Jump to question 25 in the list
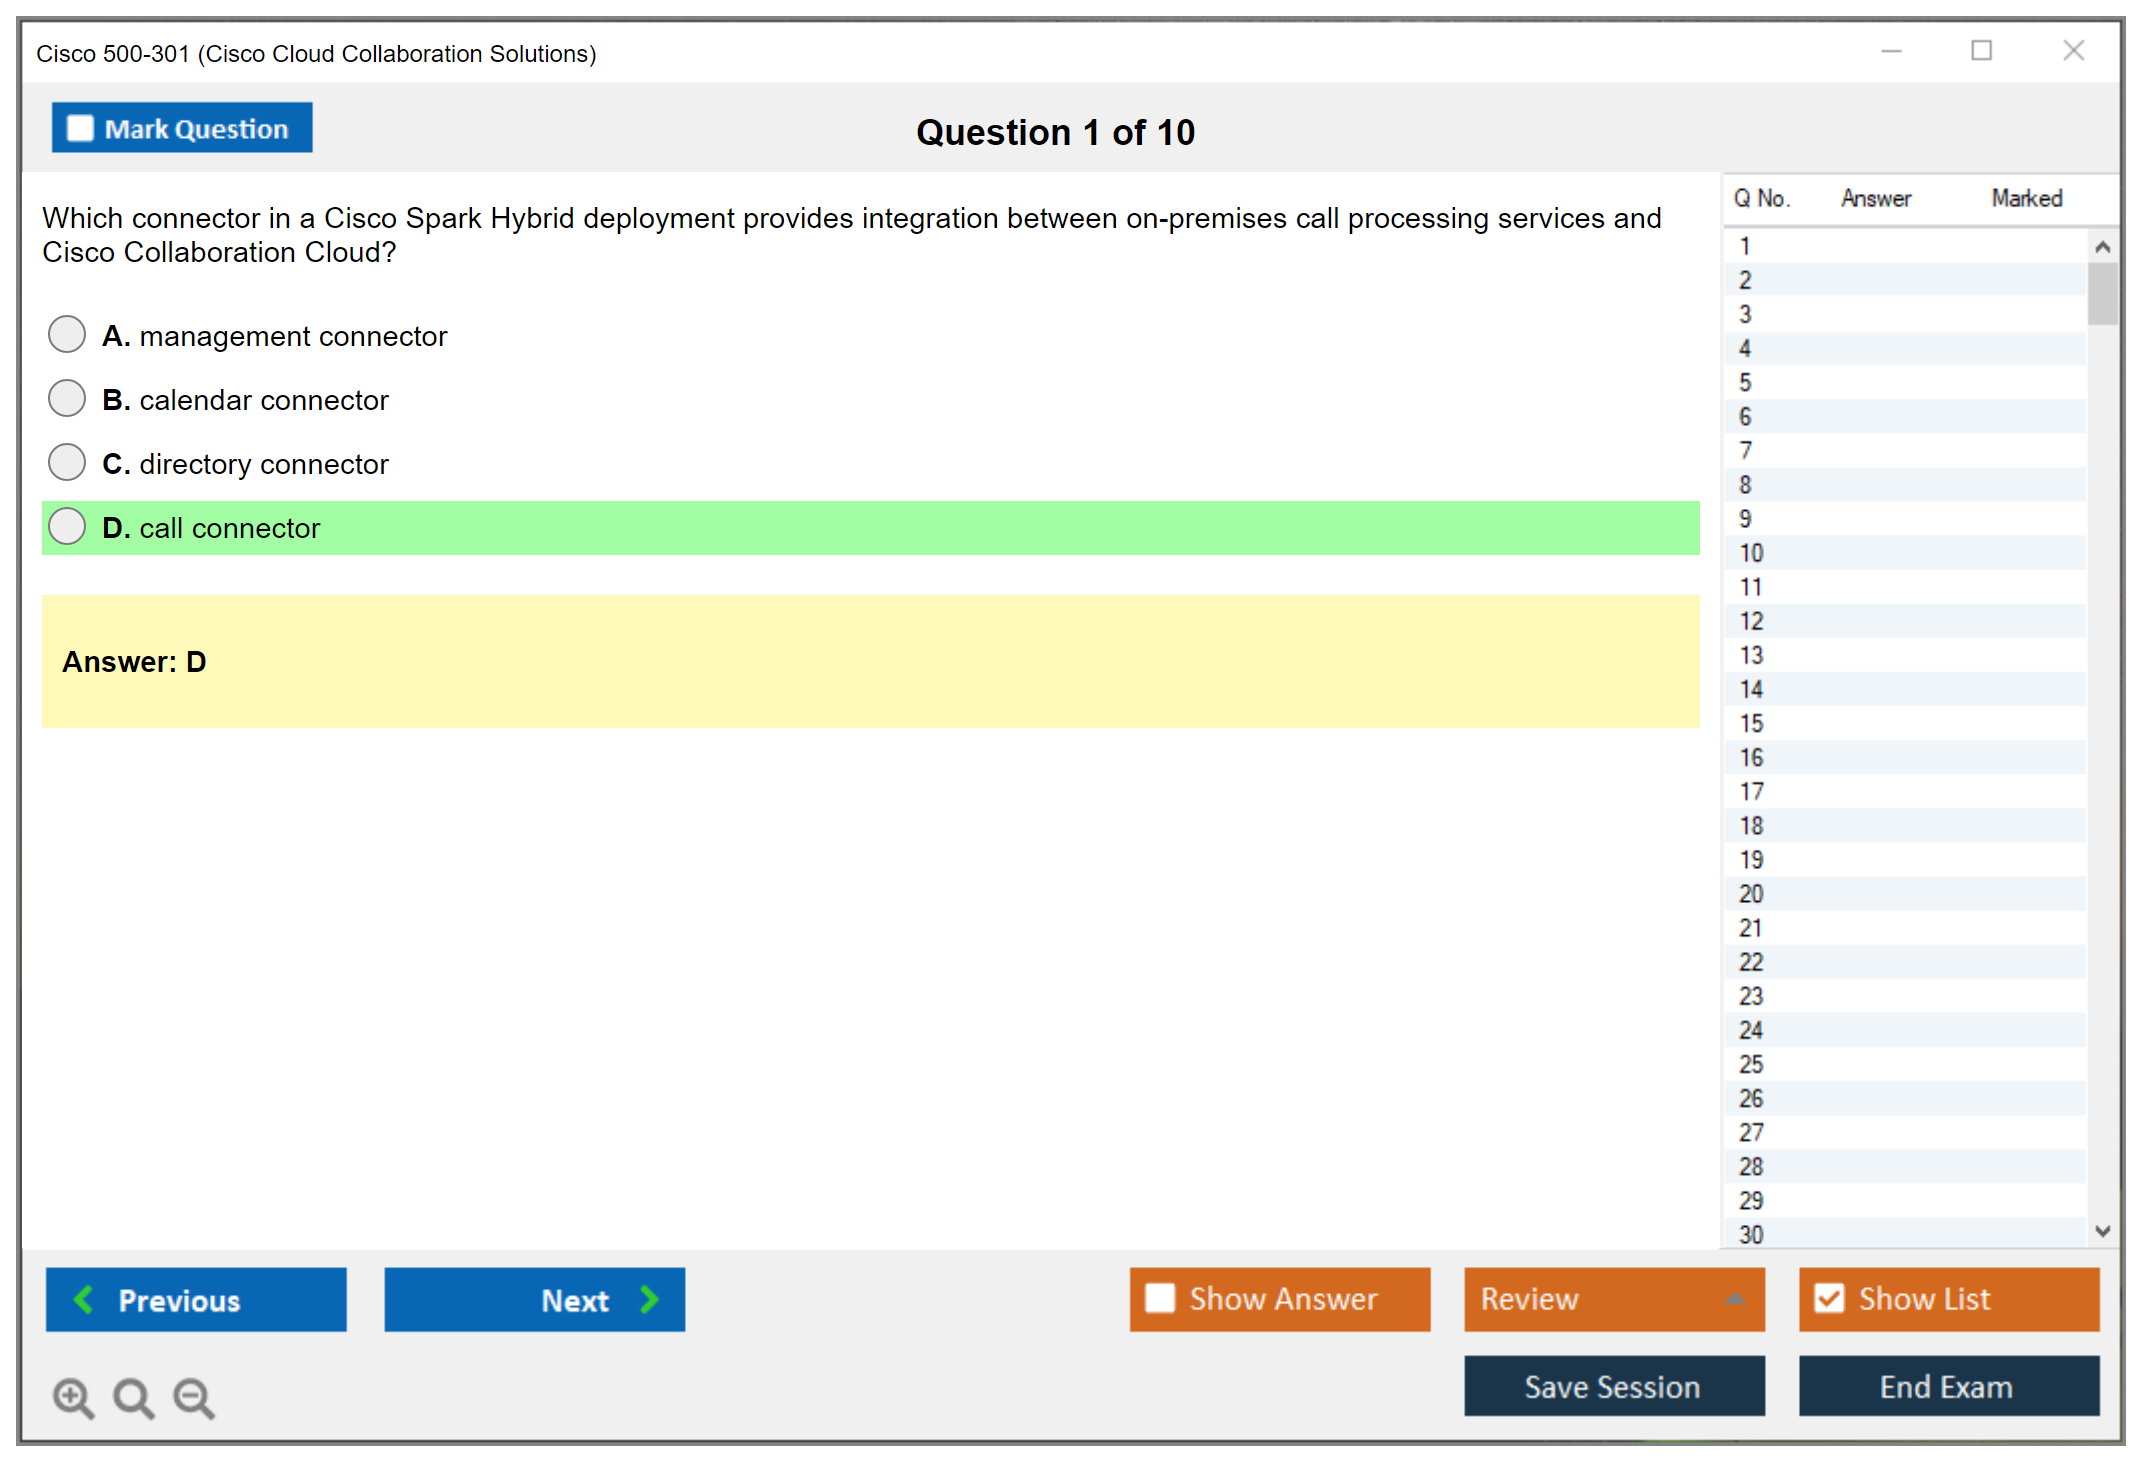Viewport: 2150px width, 1470px height. coord(1751,1064)
